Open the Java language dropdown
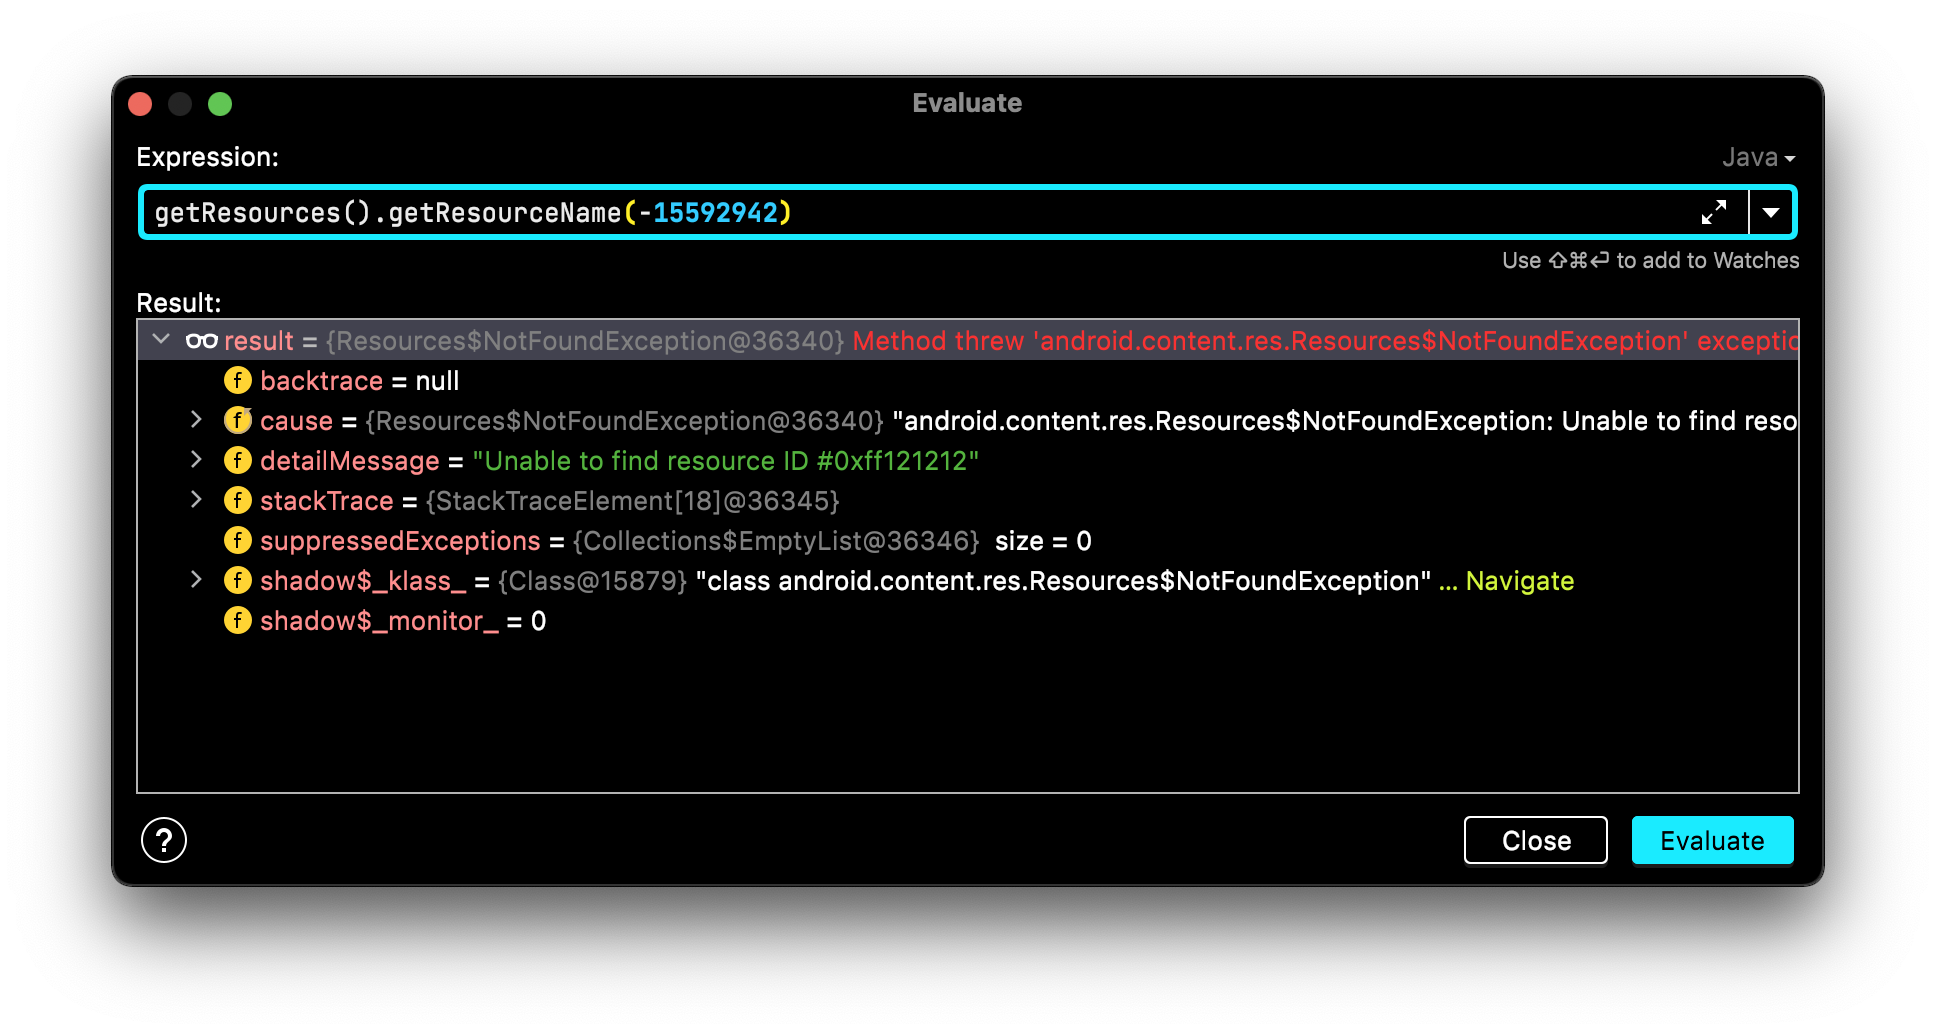The image size is (1936, 1034). [1758, 157]
